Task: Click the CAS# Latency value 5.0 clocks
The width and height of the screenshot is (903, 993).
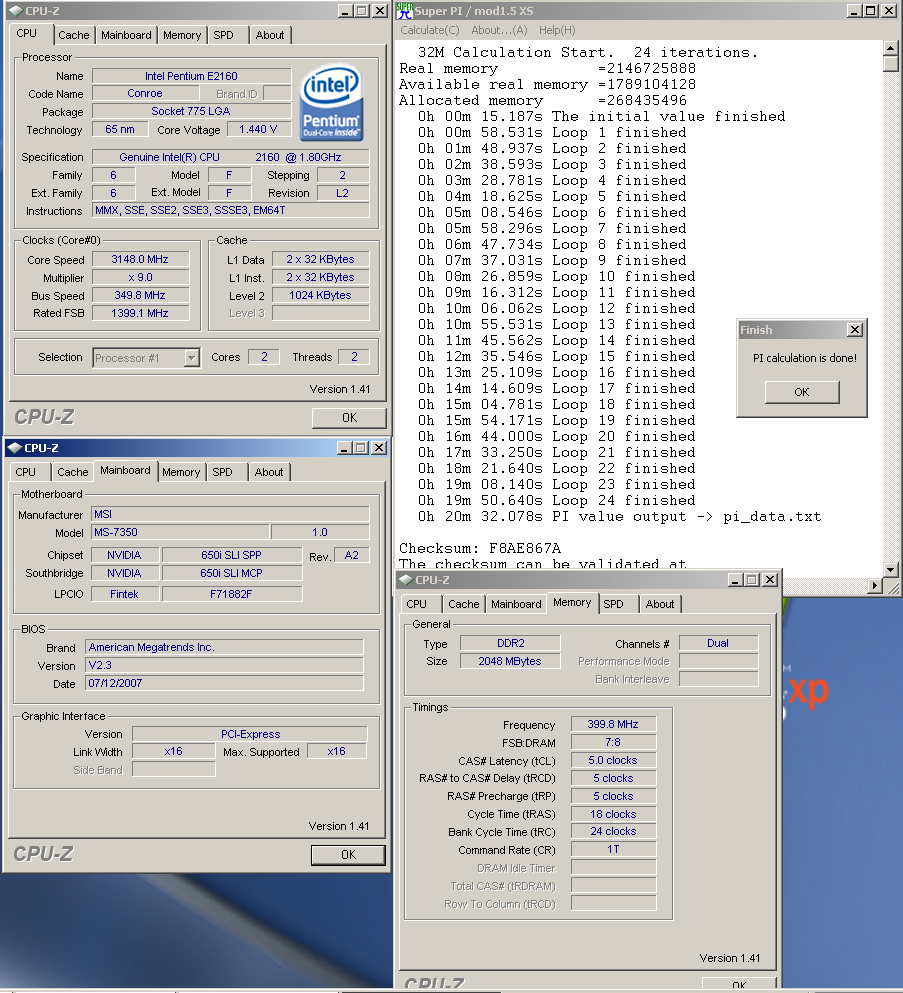Action: (x=613, y=760)
